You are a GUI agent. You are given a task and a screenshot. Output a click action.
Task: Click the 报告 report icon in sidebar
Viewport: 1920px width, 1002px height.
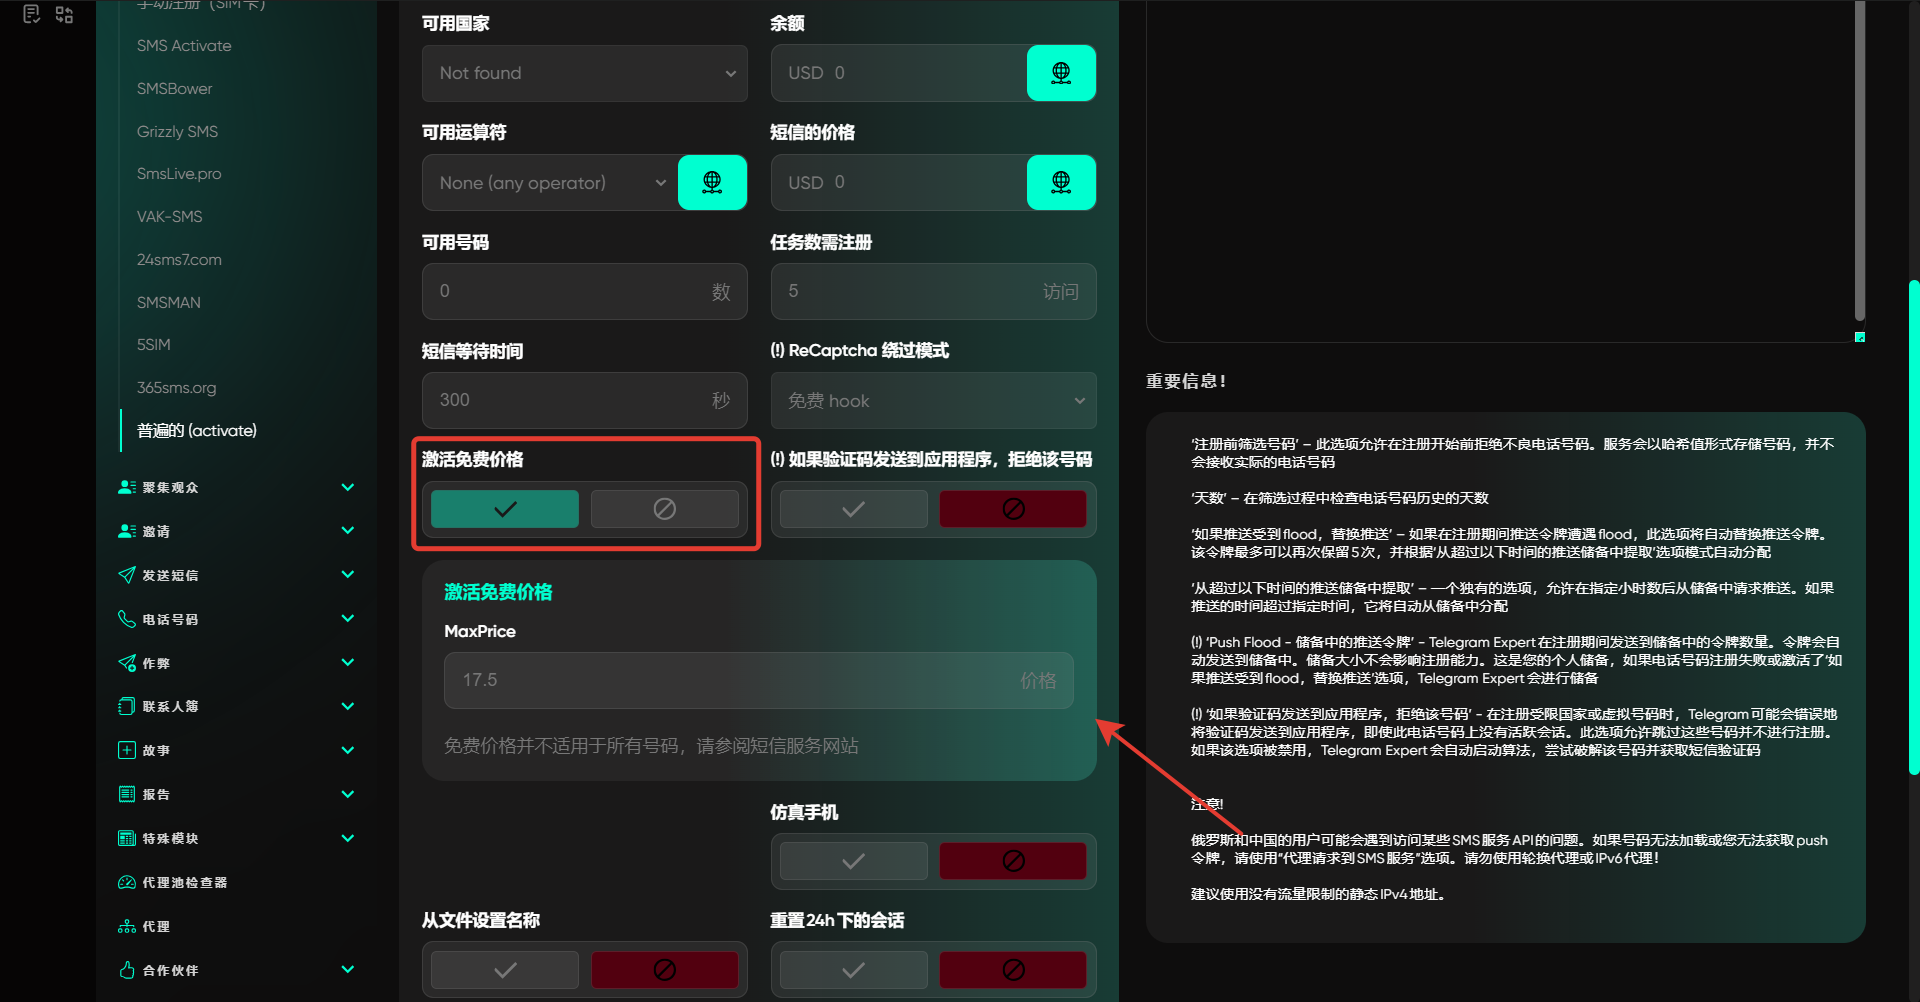(127, 794)
